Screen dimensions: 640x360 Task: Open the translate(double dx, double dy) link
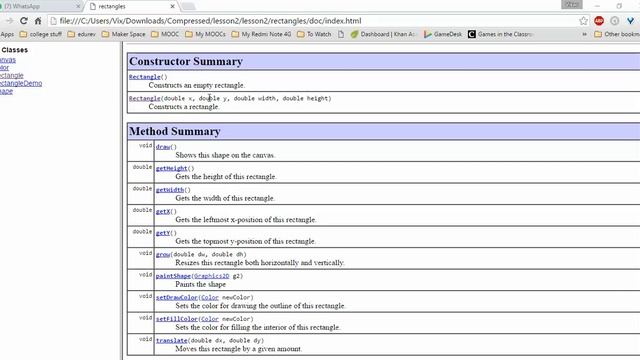click(x=171, y=340)
